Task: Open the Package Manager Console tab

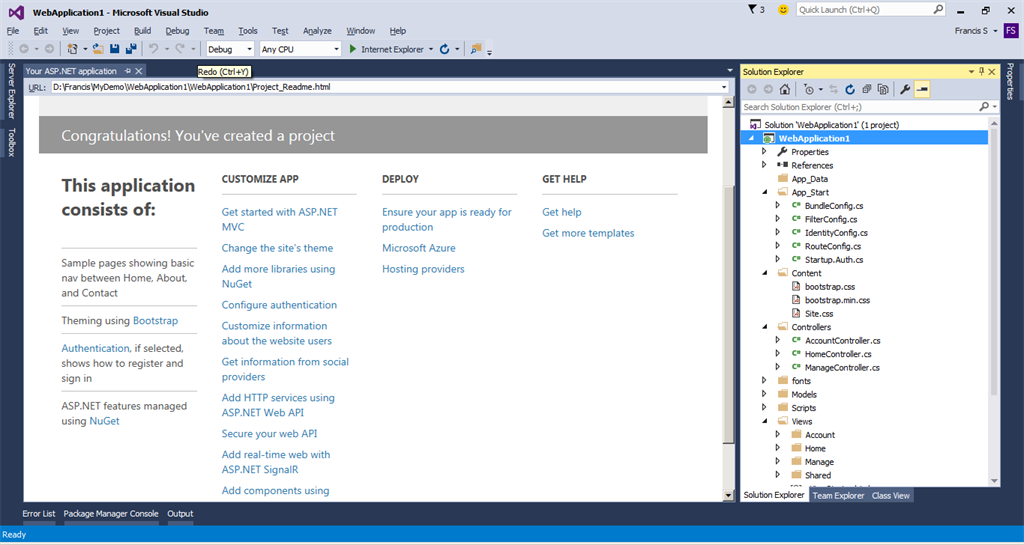Action: tap(111, 514)
